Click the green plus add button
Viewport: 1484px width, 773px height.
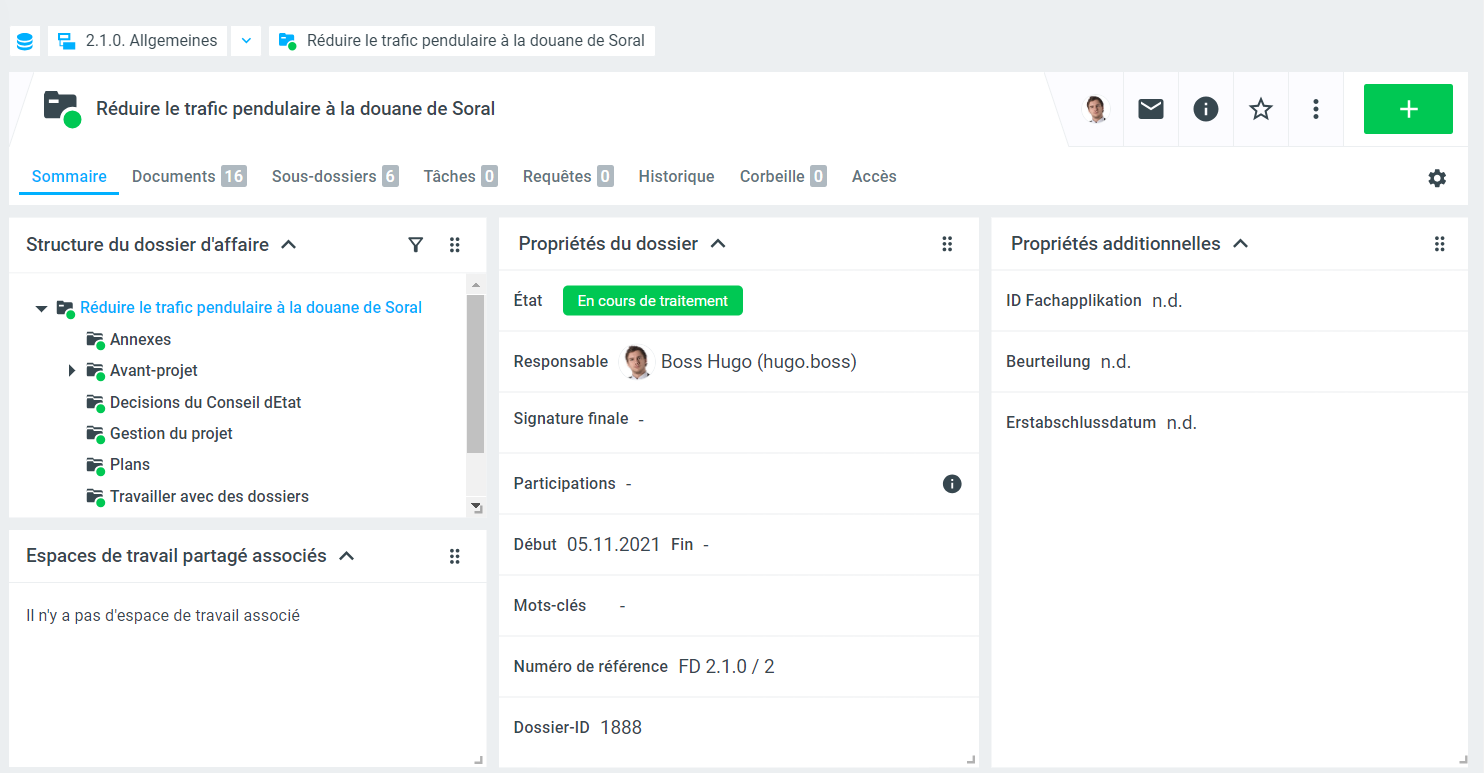1408,109
